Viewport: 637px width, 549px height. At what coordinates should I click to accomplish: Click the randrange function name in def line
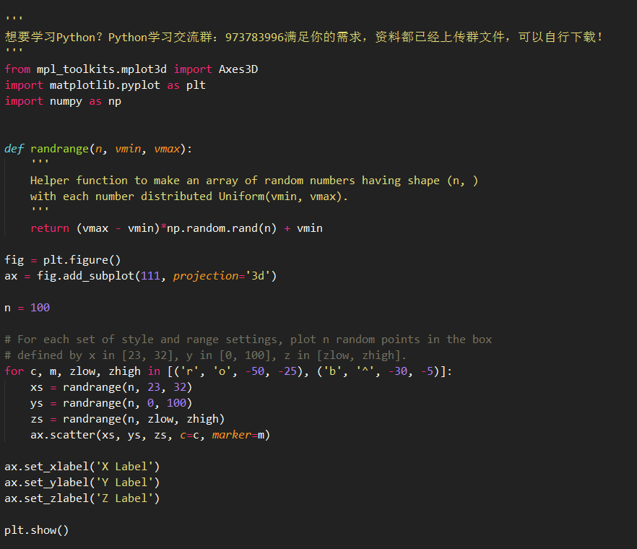point(59,149)
